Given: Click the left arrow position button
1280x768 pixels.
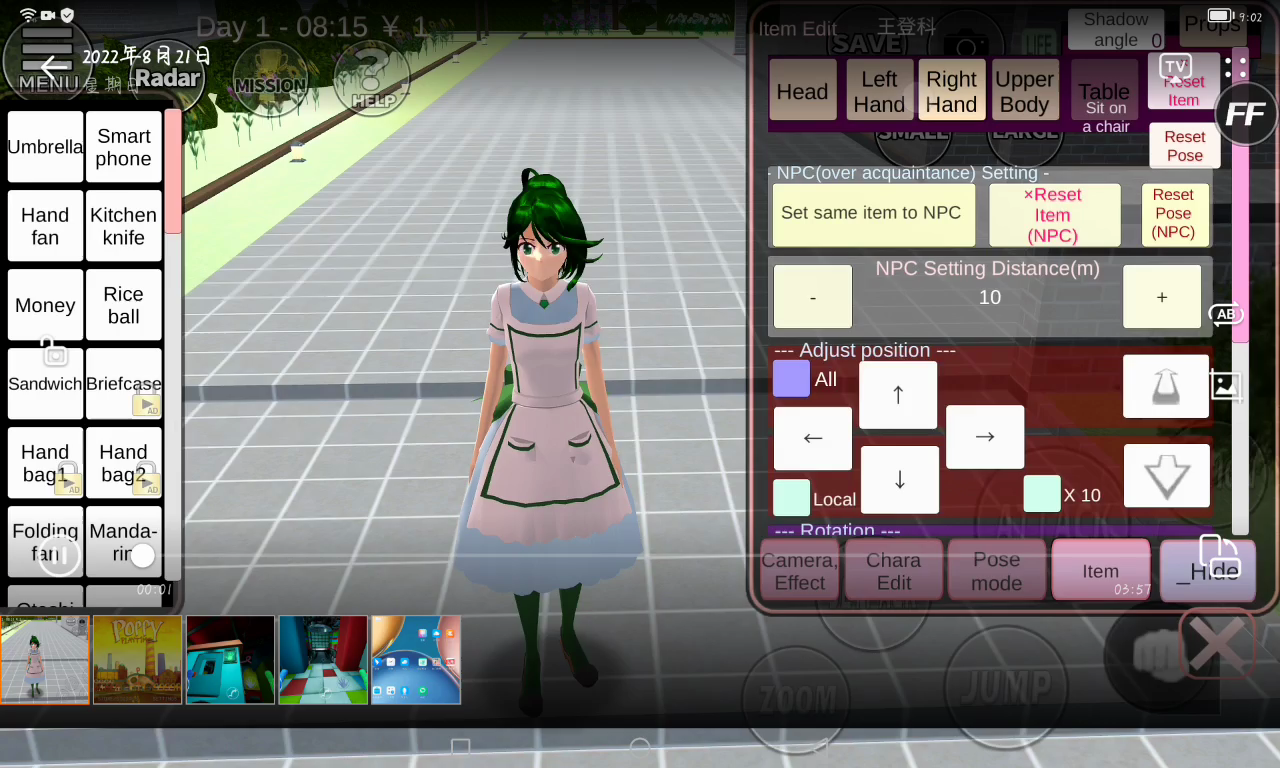Looking at the screenshot, I should tap(813, 438).
